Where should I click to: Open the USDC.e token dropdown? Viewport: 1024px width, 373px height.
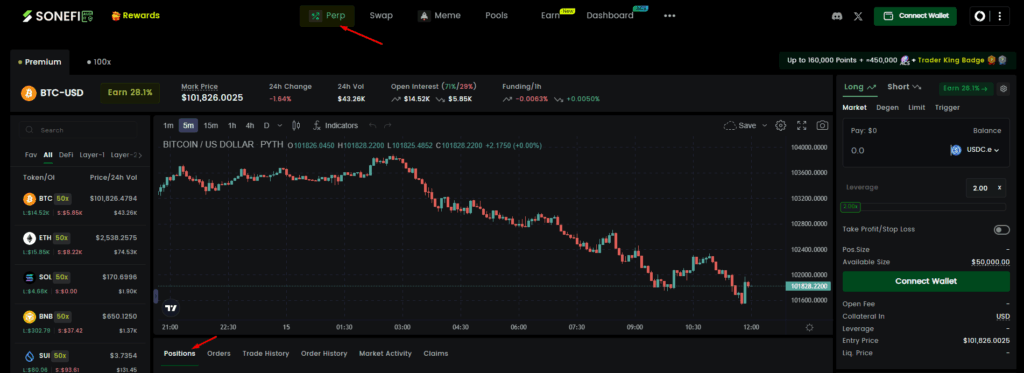975,150
